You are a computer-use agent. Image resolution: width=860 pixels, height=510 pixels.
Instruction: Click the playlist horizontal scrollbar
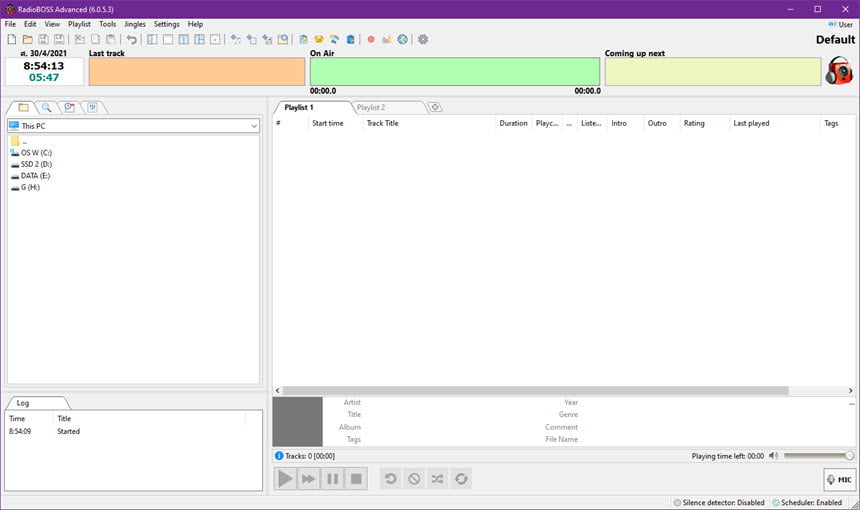point(535,390)
